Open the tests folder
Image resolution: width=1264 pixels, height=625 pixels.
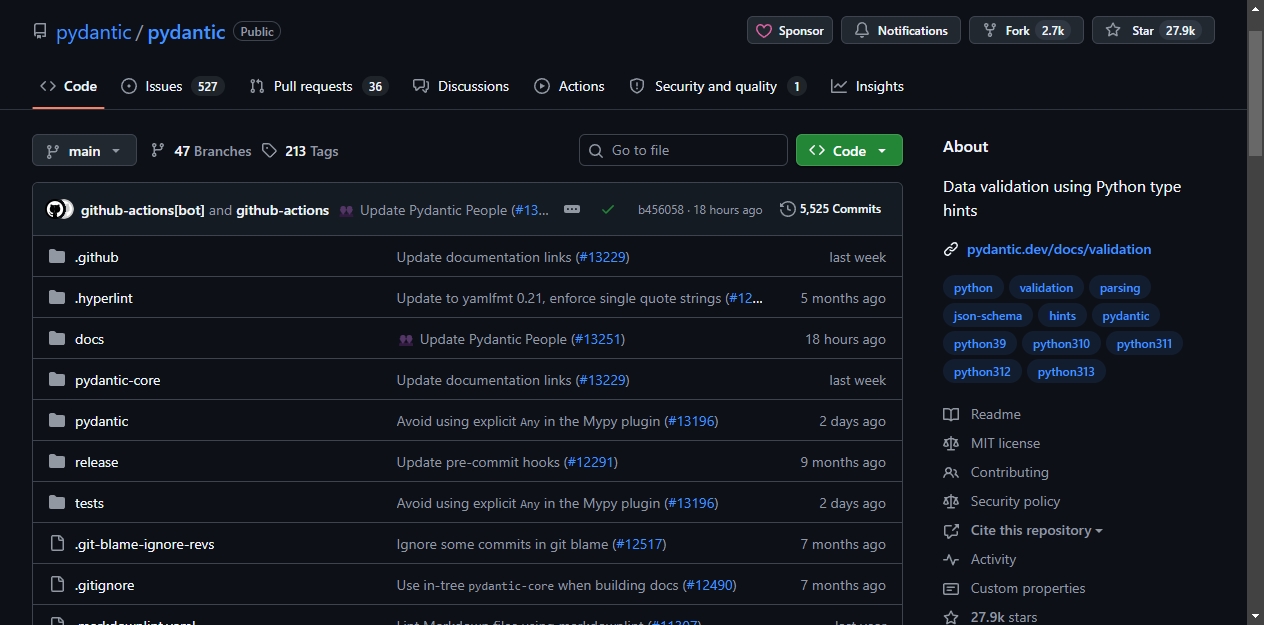[89, 503]
